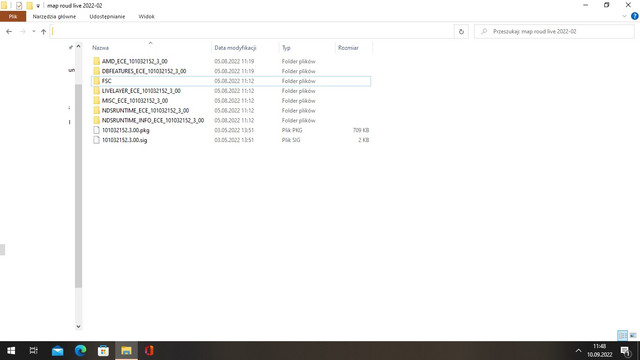The width and height of the screenshot is (640, 360).
Task: Switch to details view layout icon
Action: click(x=622, y=336)
